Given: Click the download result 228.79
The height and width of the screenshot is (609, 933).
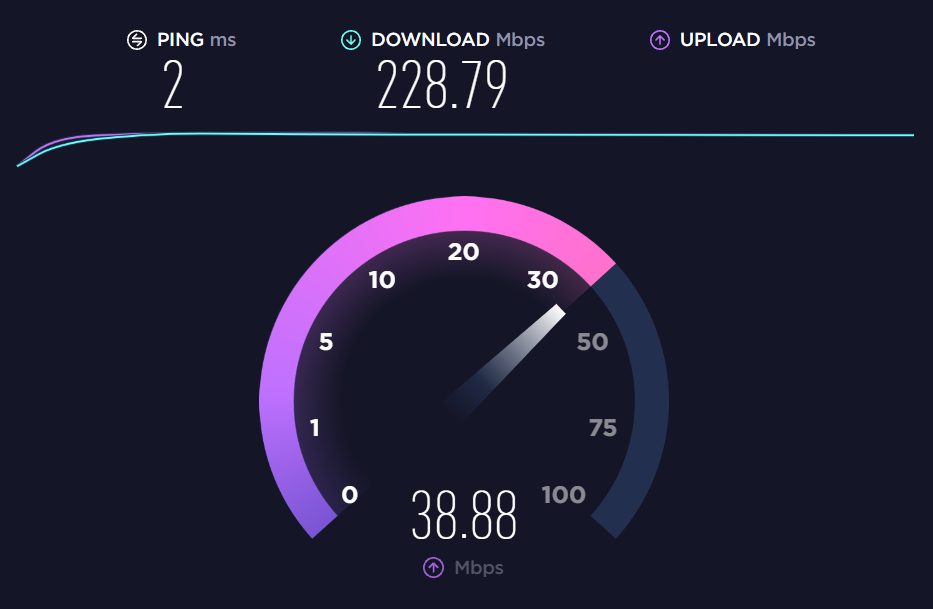Looking at the screenshot, I should 442,85.
